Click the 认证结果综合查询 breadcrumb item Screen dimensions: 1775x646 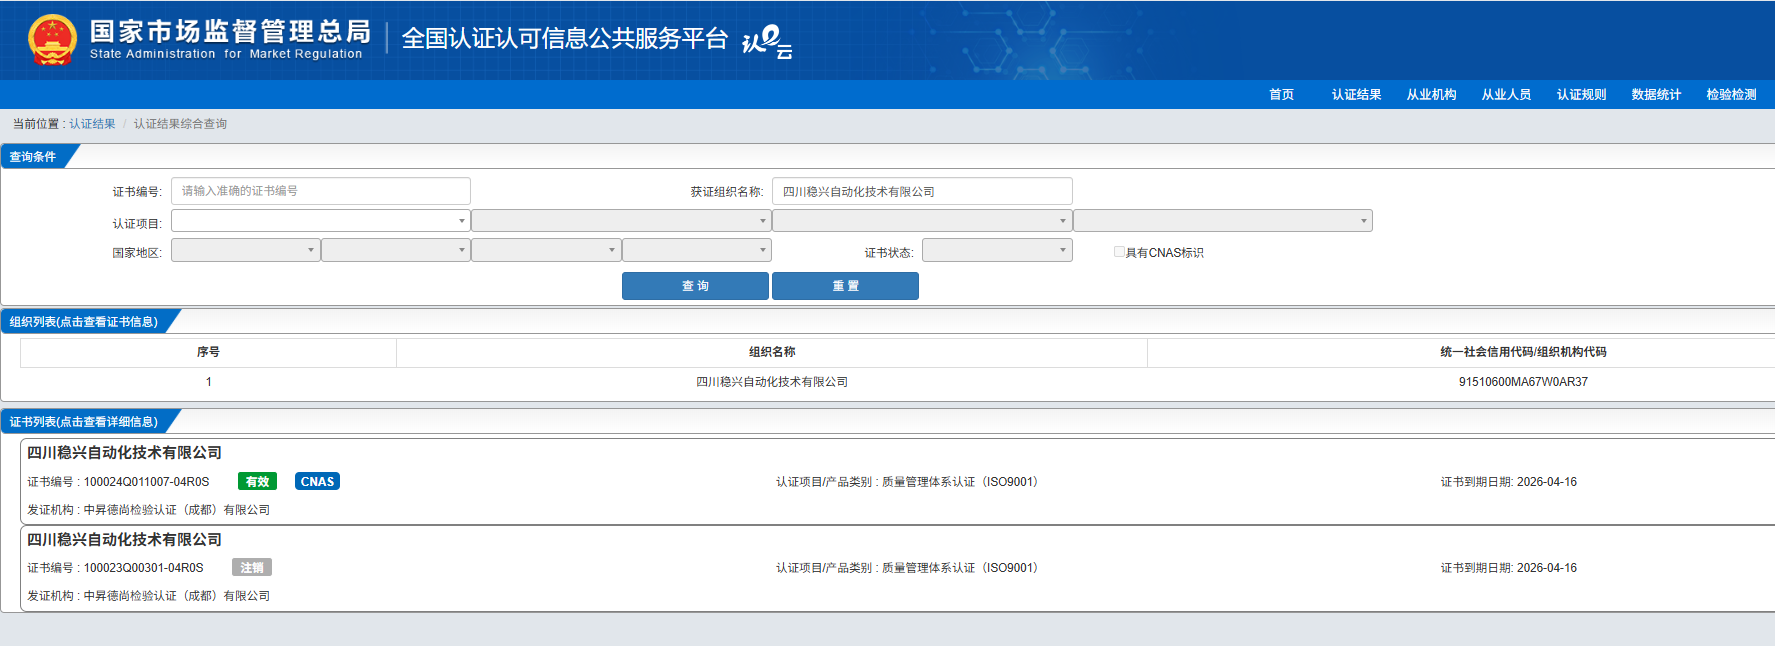(180, 124)
